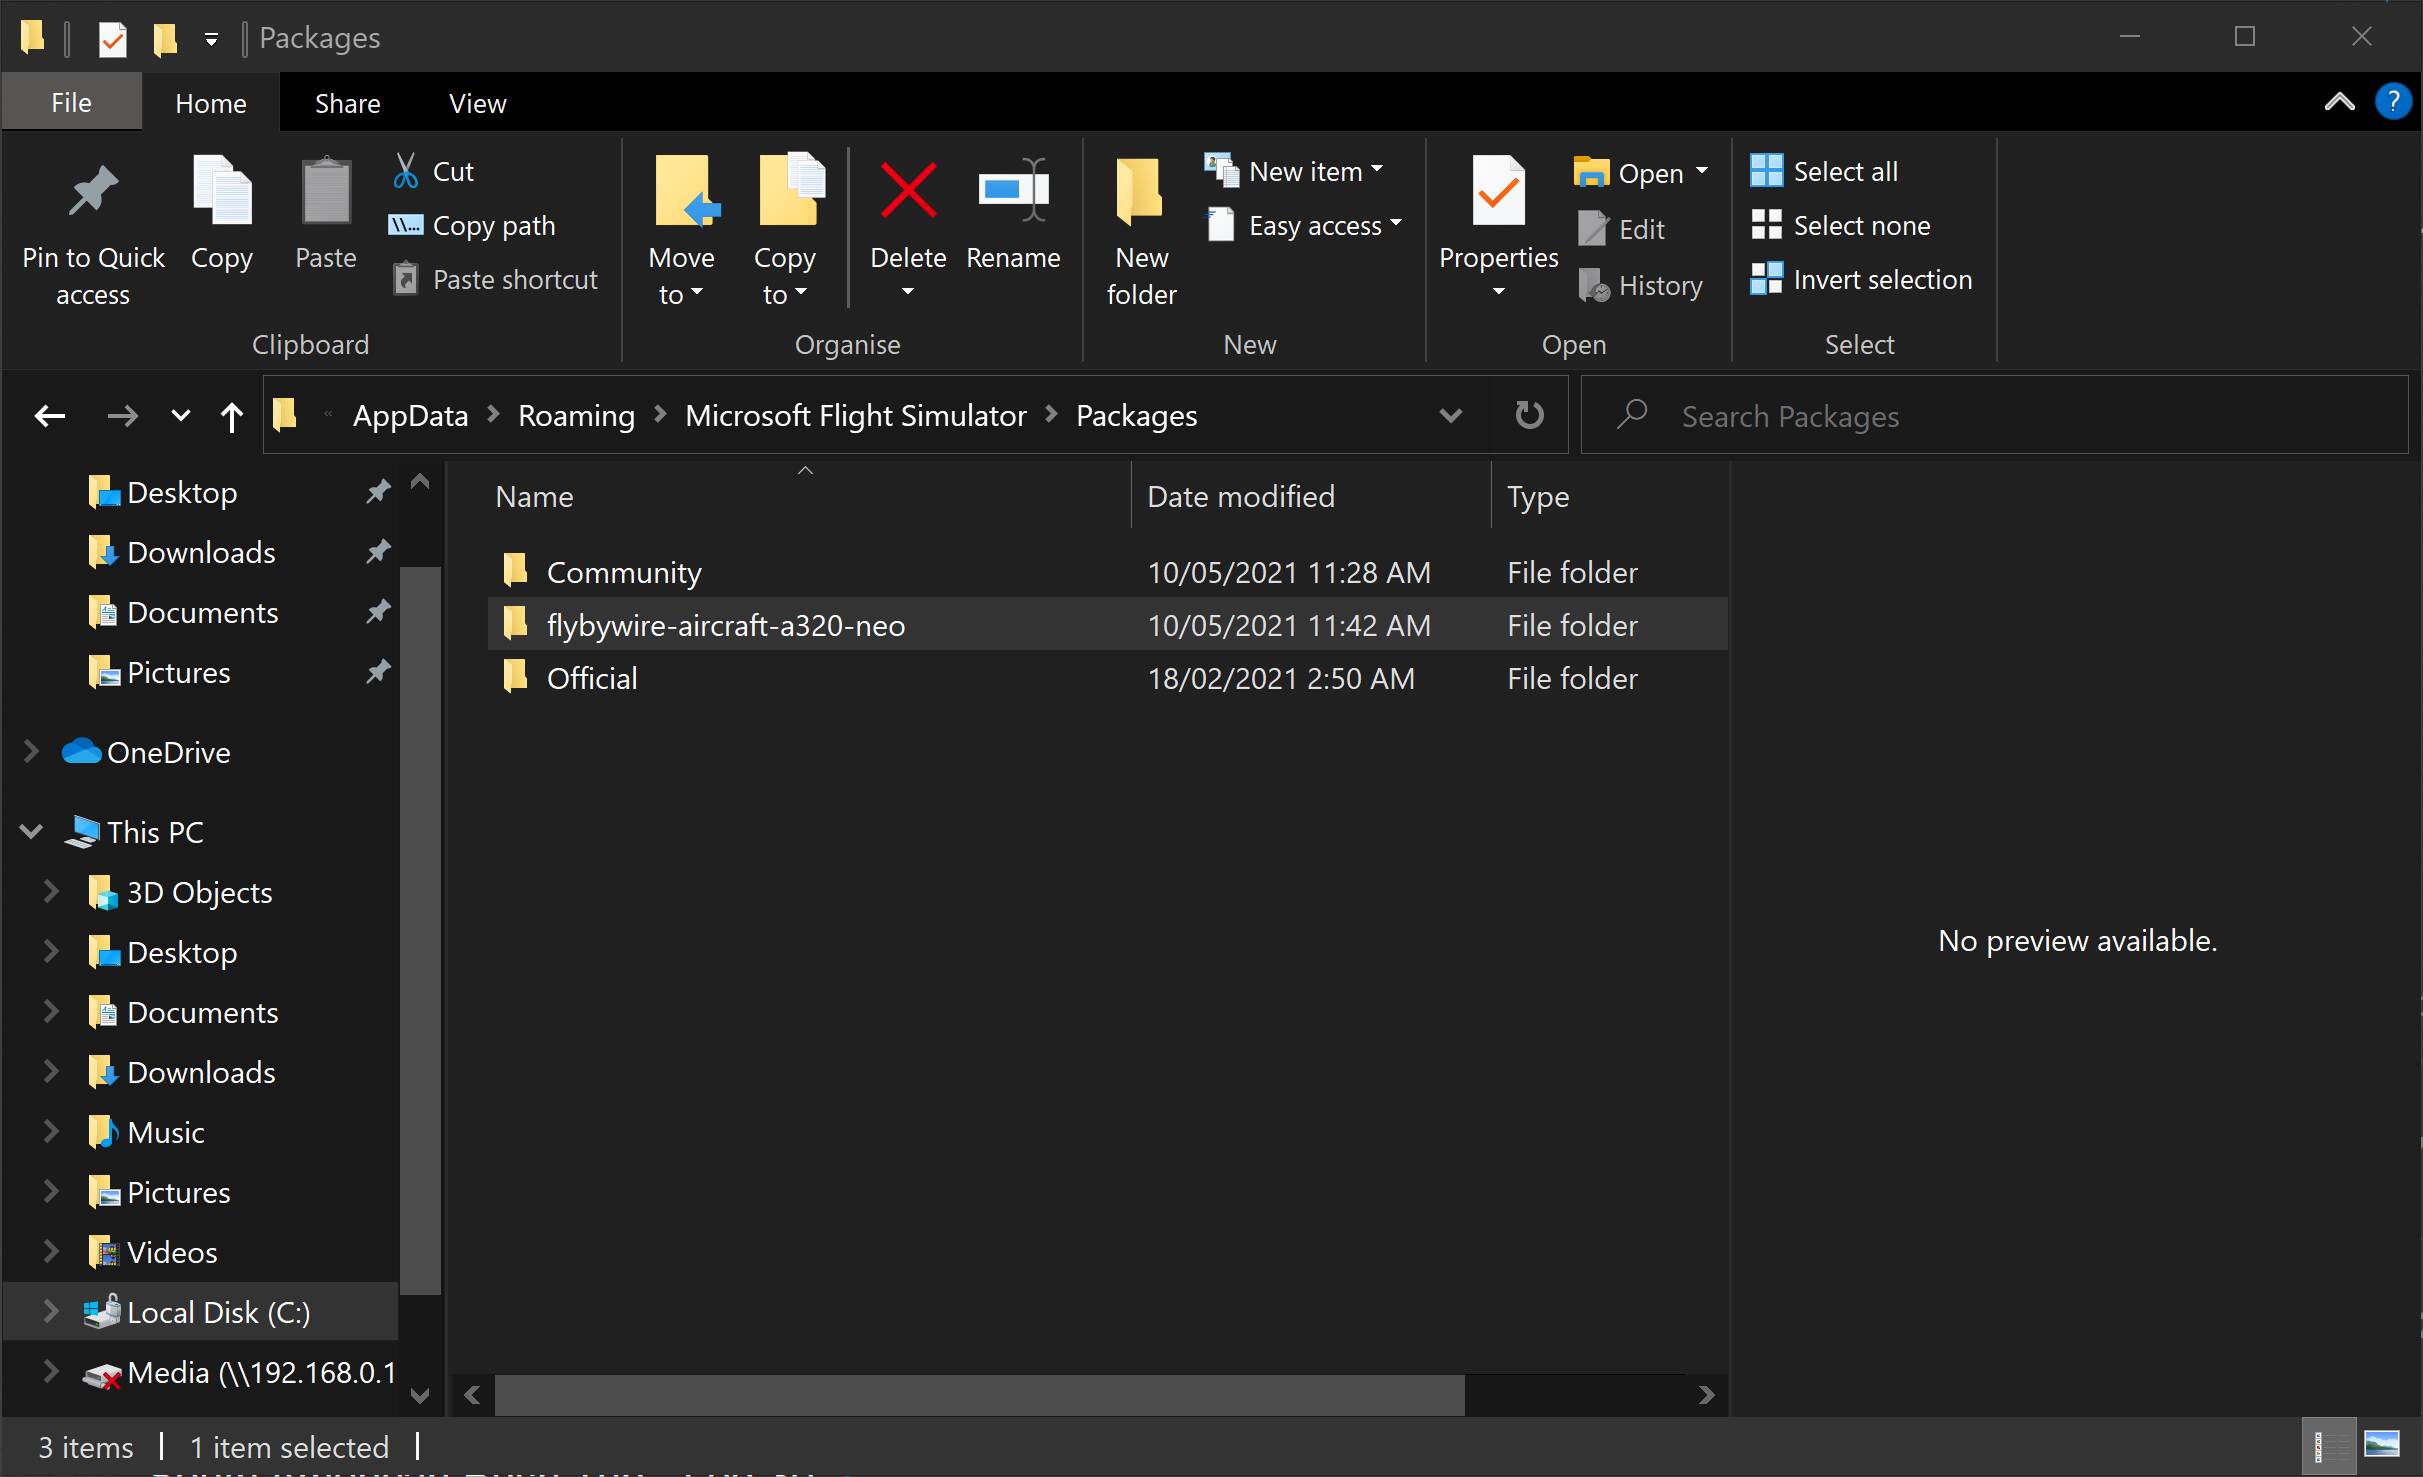Click the Rename icon in Organise group
This screenshot has width=2423, height=1477.
tap(1013, 190)
